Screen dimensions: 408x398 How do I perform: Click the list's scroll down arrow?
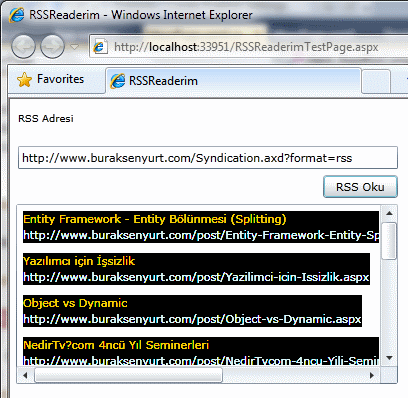coord(389,358)
